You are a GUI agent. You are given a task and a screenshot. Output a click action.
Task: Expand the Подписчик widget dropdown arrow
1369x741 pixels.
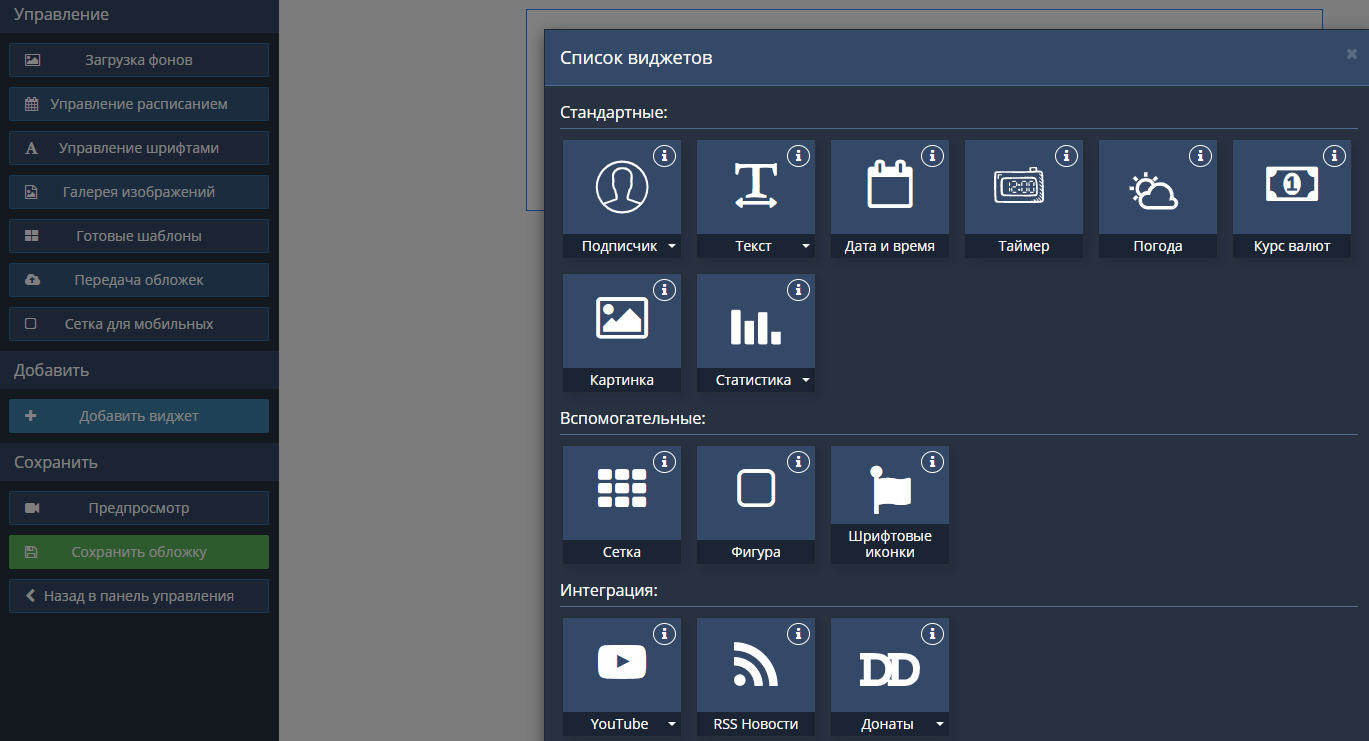point(672,246)
